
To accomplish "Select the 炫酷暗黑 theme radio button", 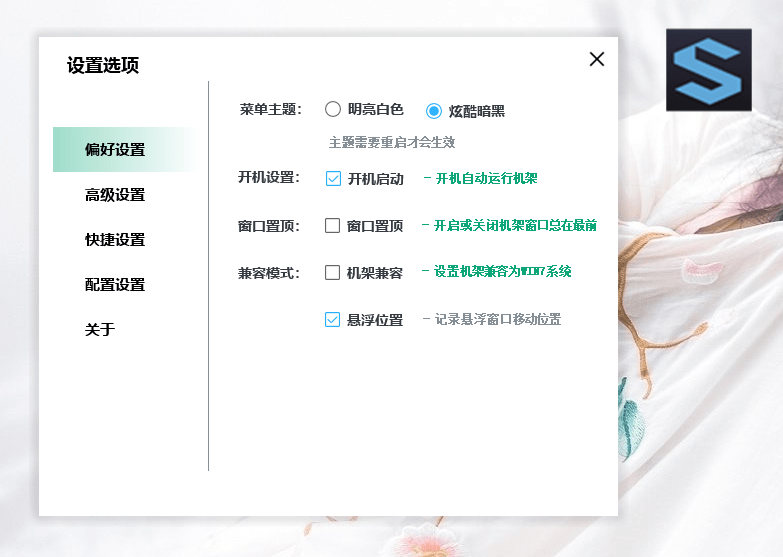I will [433, 111].
